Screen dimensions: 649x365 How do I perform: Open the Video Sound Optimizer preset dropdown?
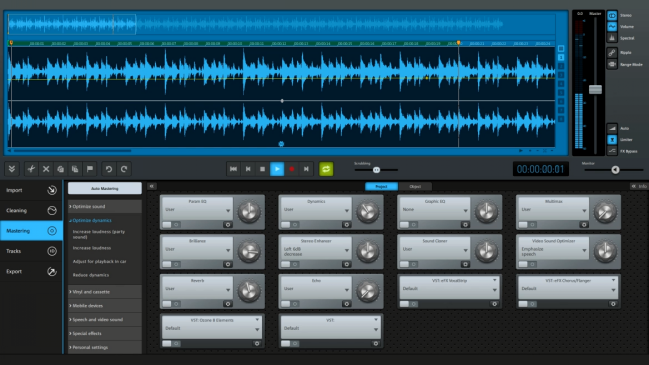click(553, 251)
